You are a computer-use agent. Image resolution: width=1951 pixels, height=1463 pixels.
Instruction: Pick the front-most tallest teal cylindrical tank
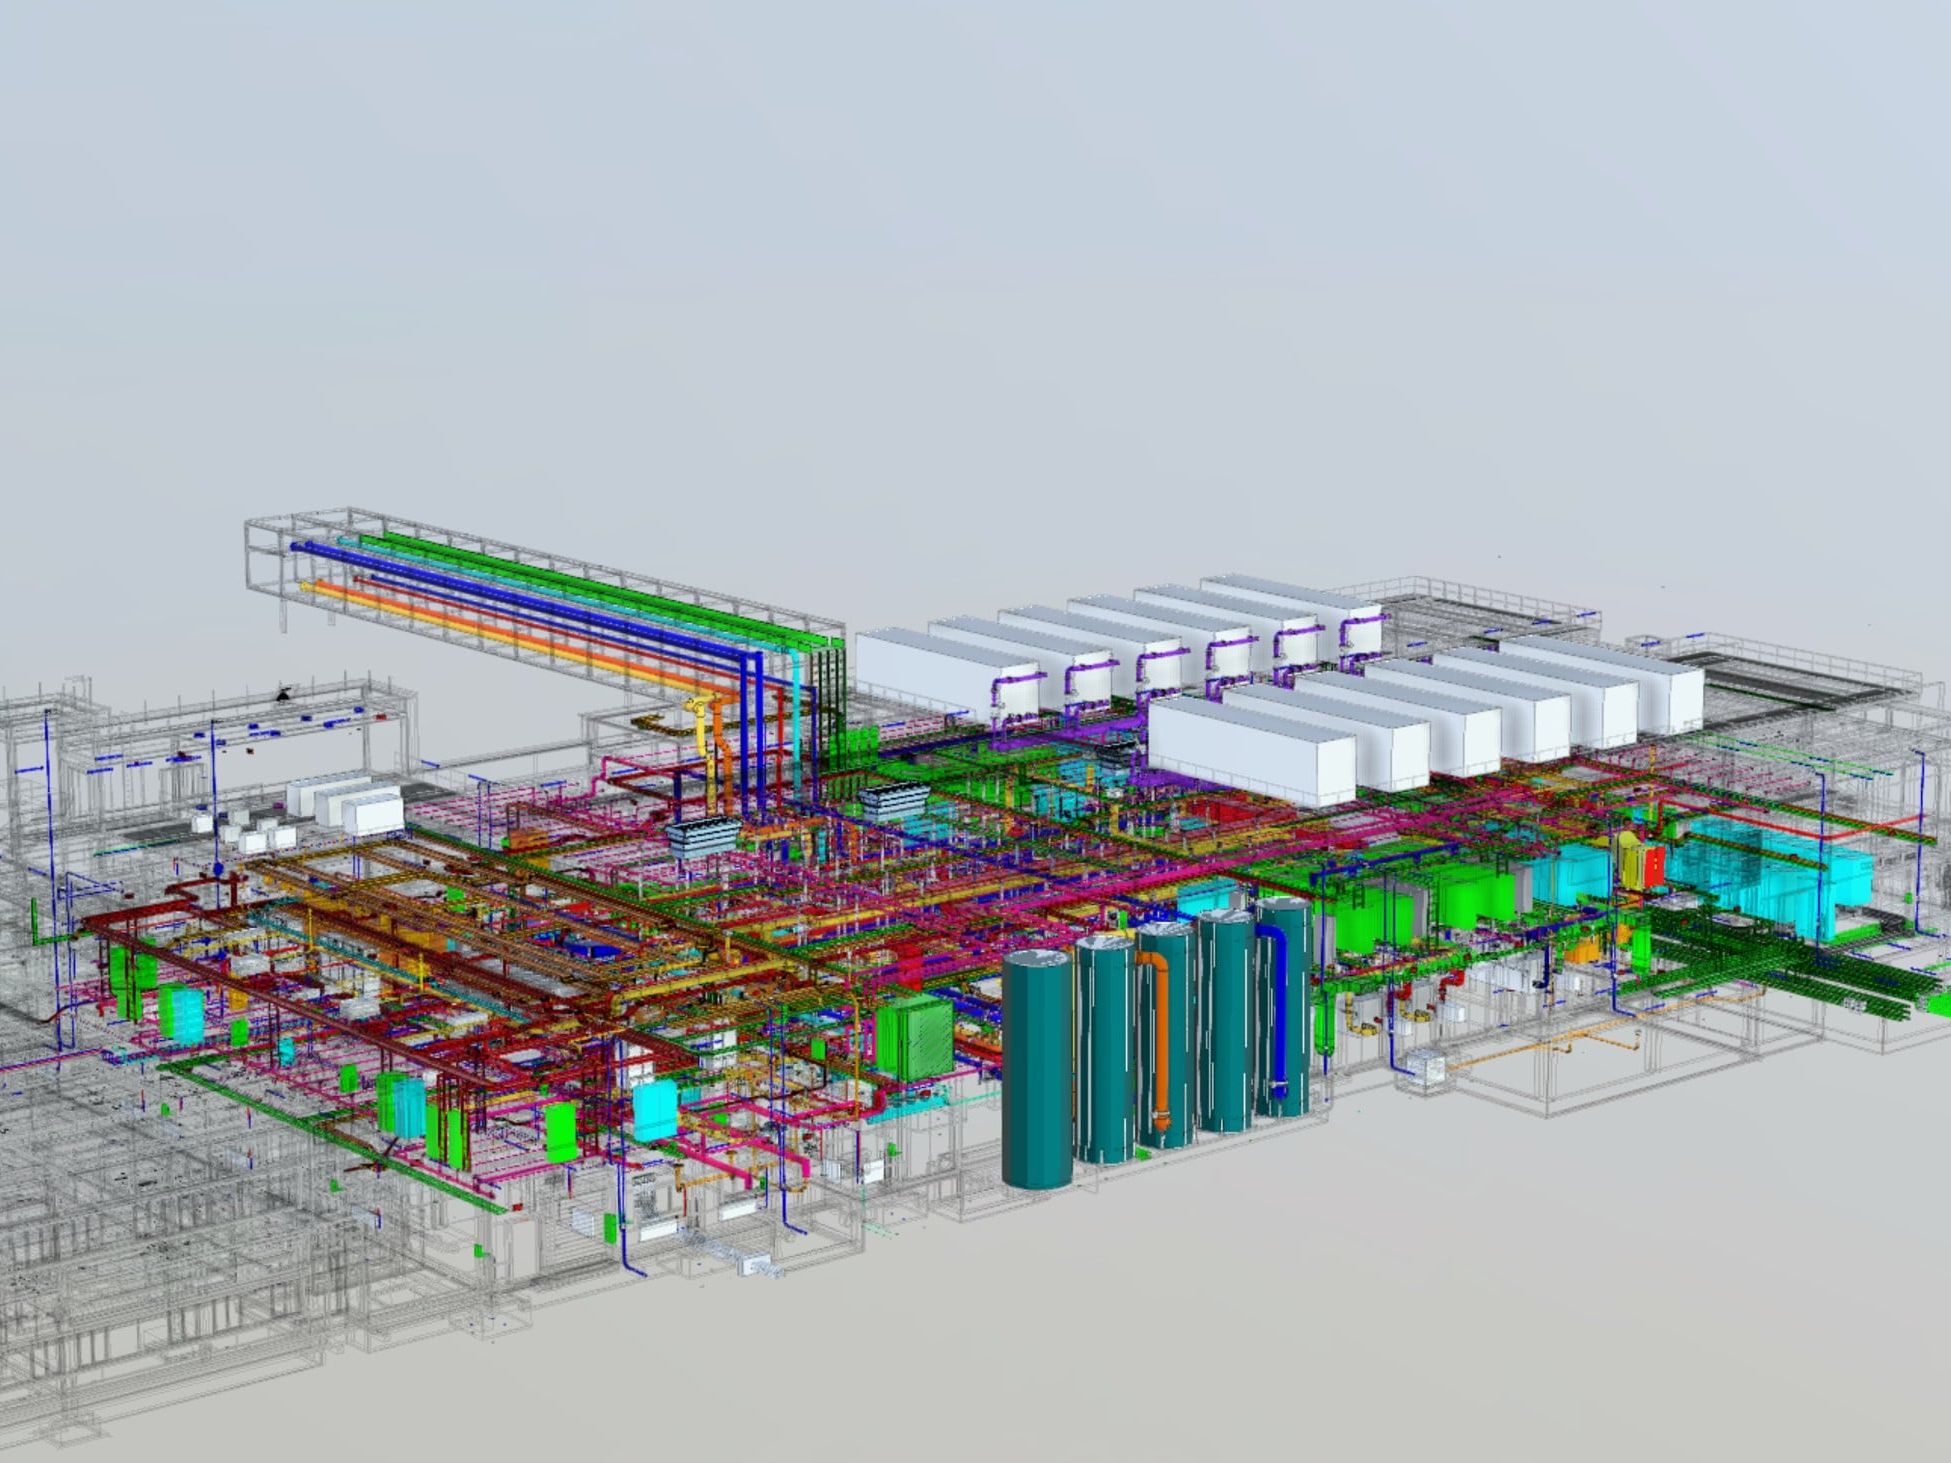[1037, 1068]
